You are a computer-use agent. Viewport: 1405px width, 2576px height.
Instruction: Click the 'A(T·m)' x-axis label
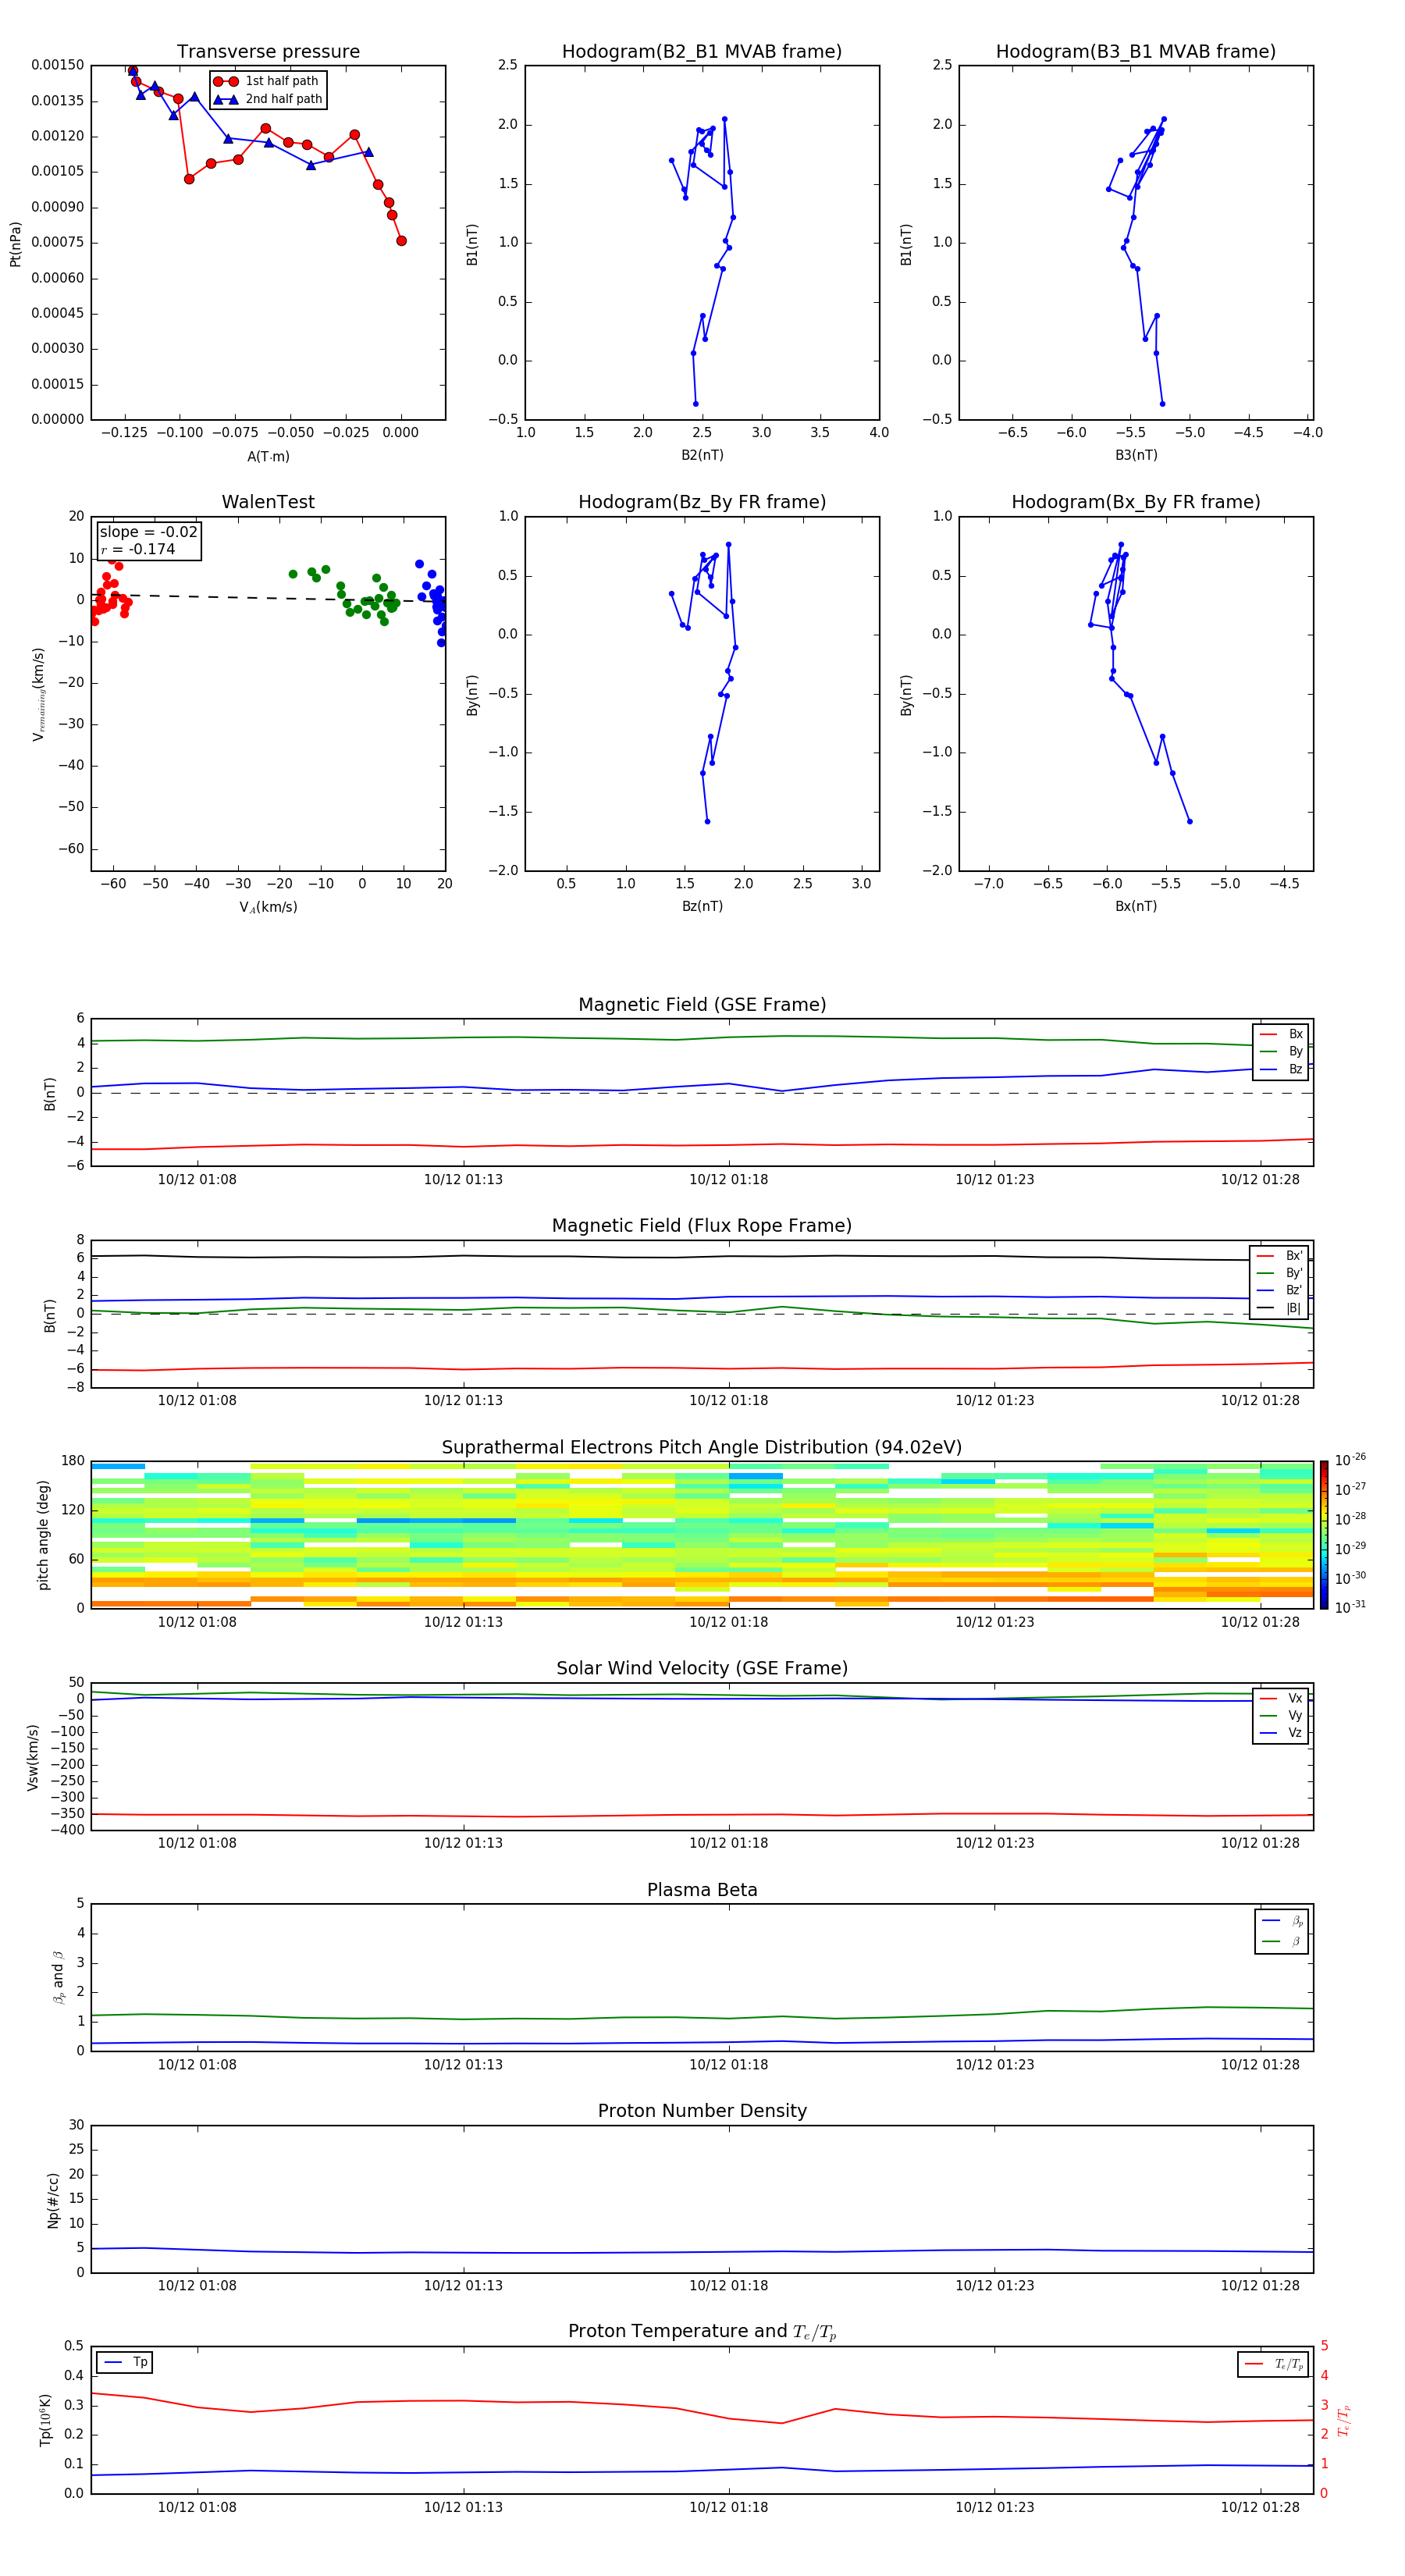(268, 456)
